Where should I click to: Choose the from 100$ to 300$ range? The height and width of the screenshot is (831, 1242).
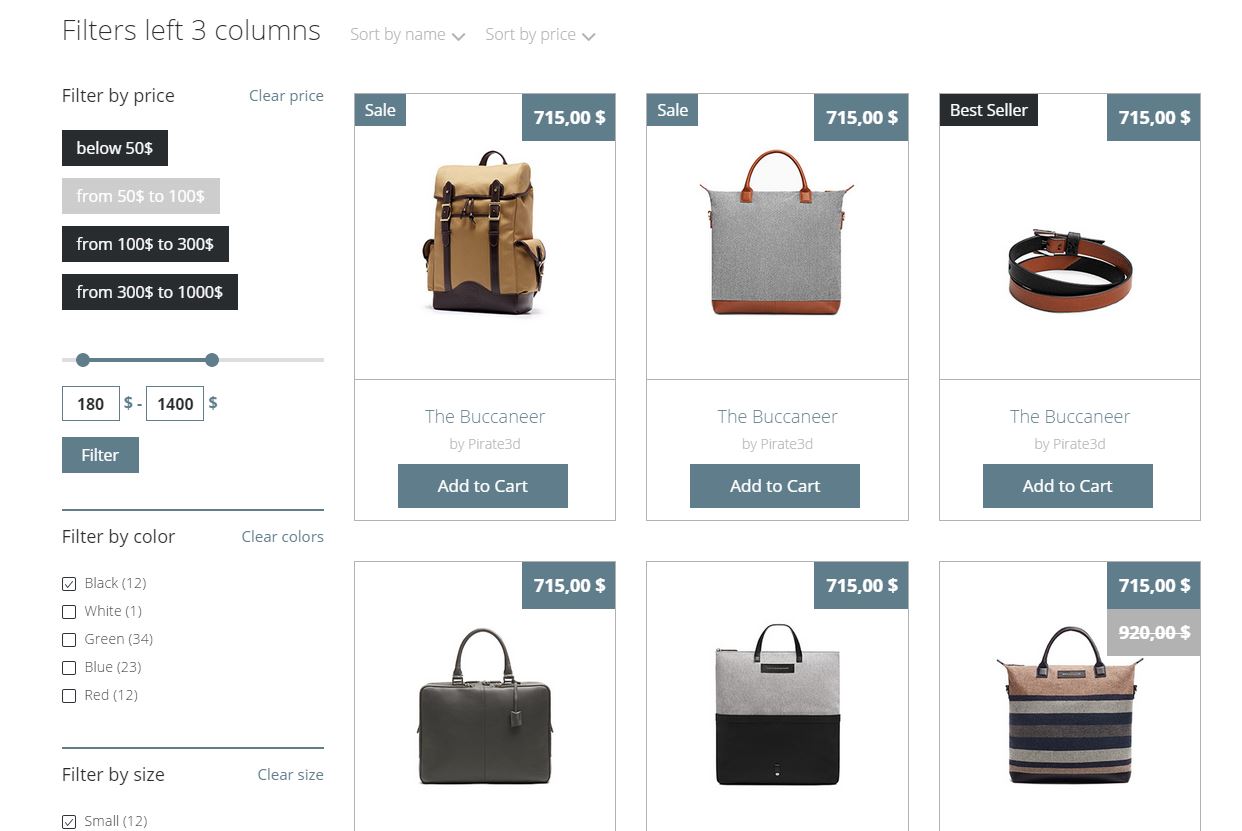click(x=145, y=244)
